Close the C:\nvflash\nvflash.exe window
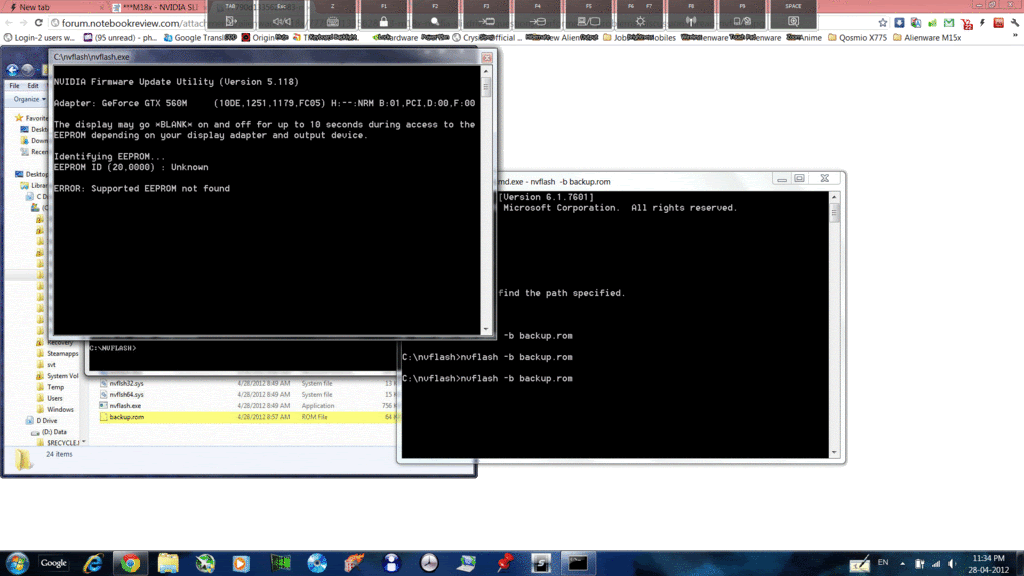This screenshot has width=1024, height=576. point(487,57)
